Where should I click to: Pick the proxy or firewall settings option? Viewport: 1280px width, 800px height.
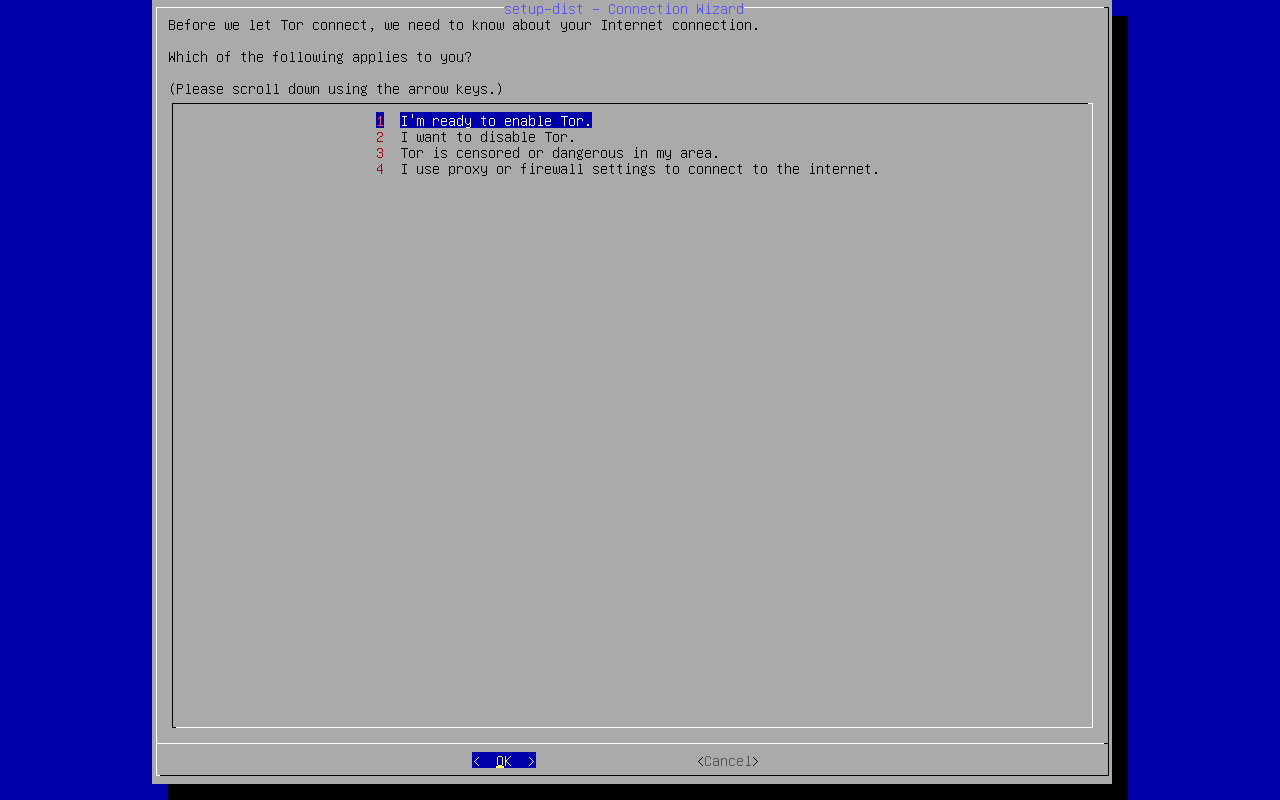tap(639, 169)
